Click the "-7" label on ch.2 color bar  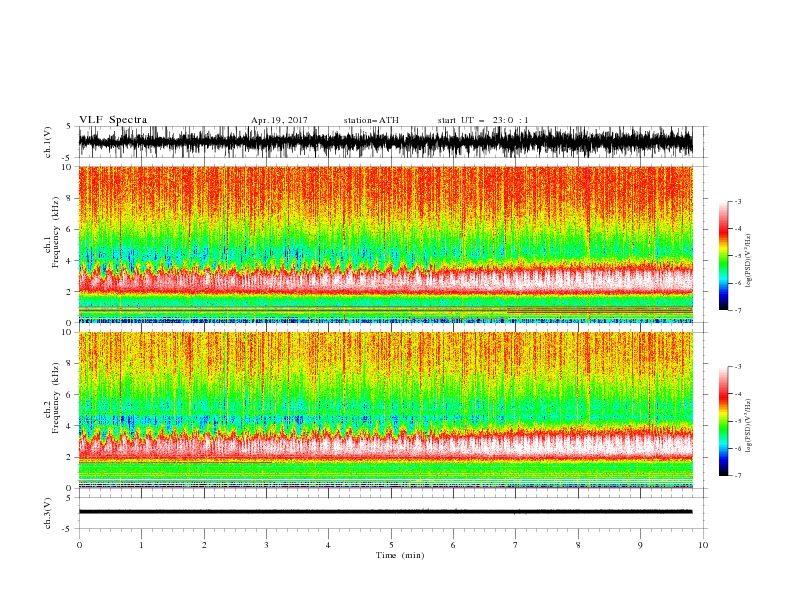pos(737,476)
